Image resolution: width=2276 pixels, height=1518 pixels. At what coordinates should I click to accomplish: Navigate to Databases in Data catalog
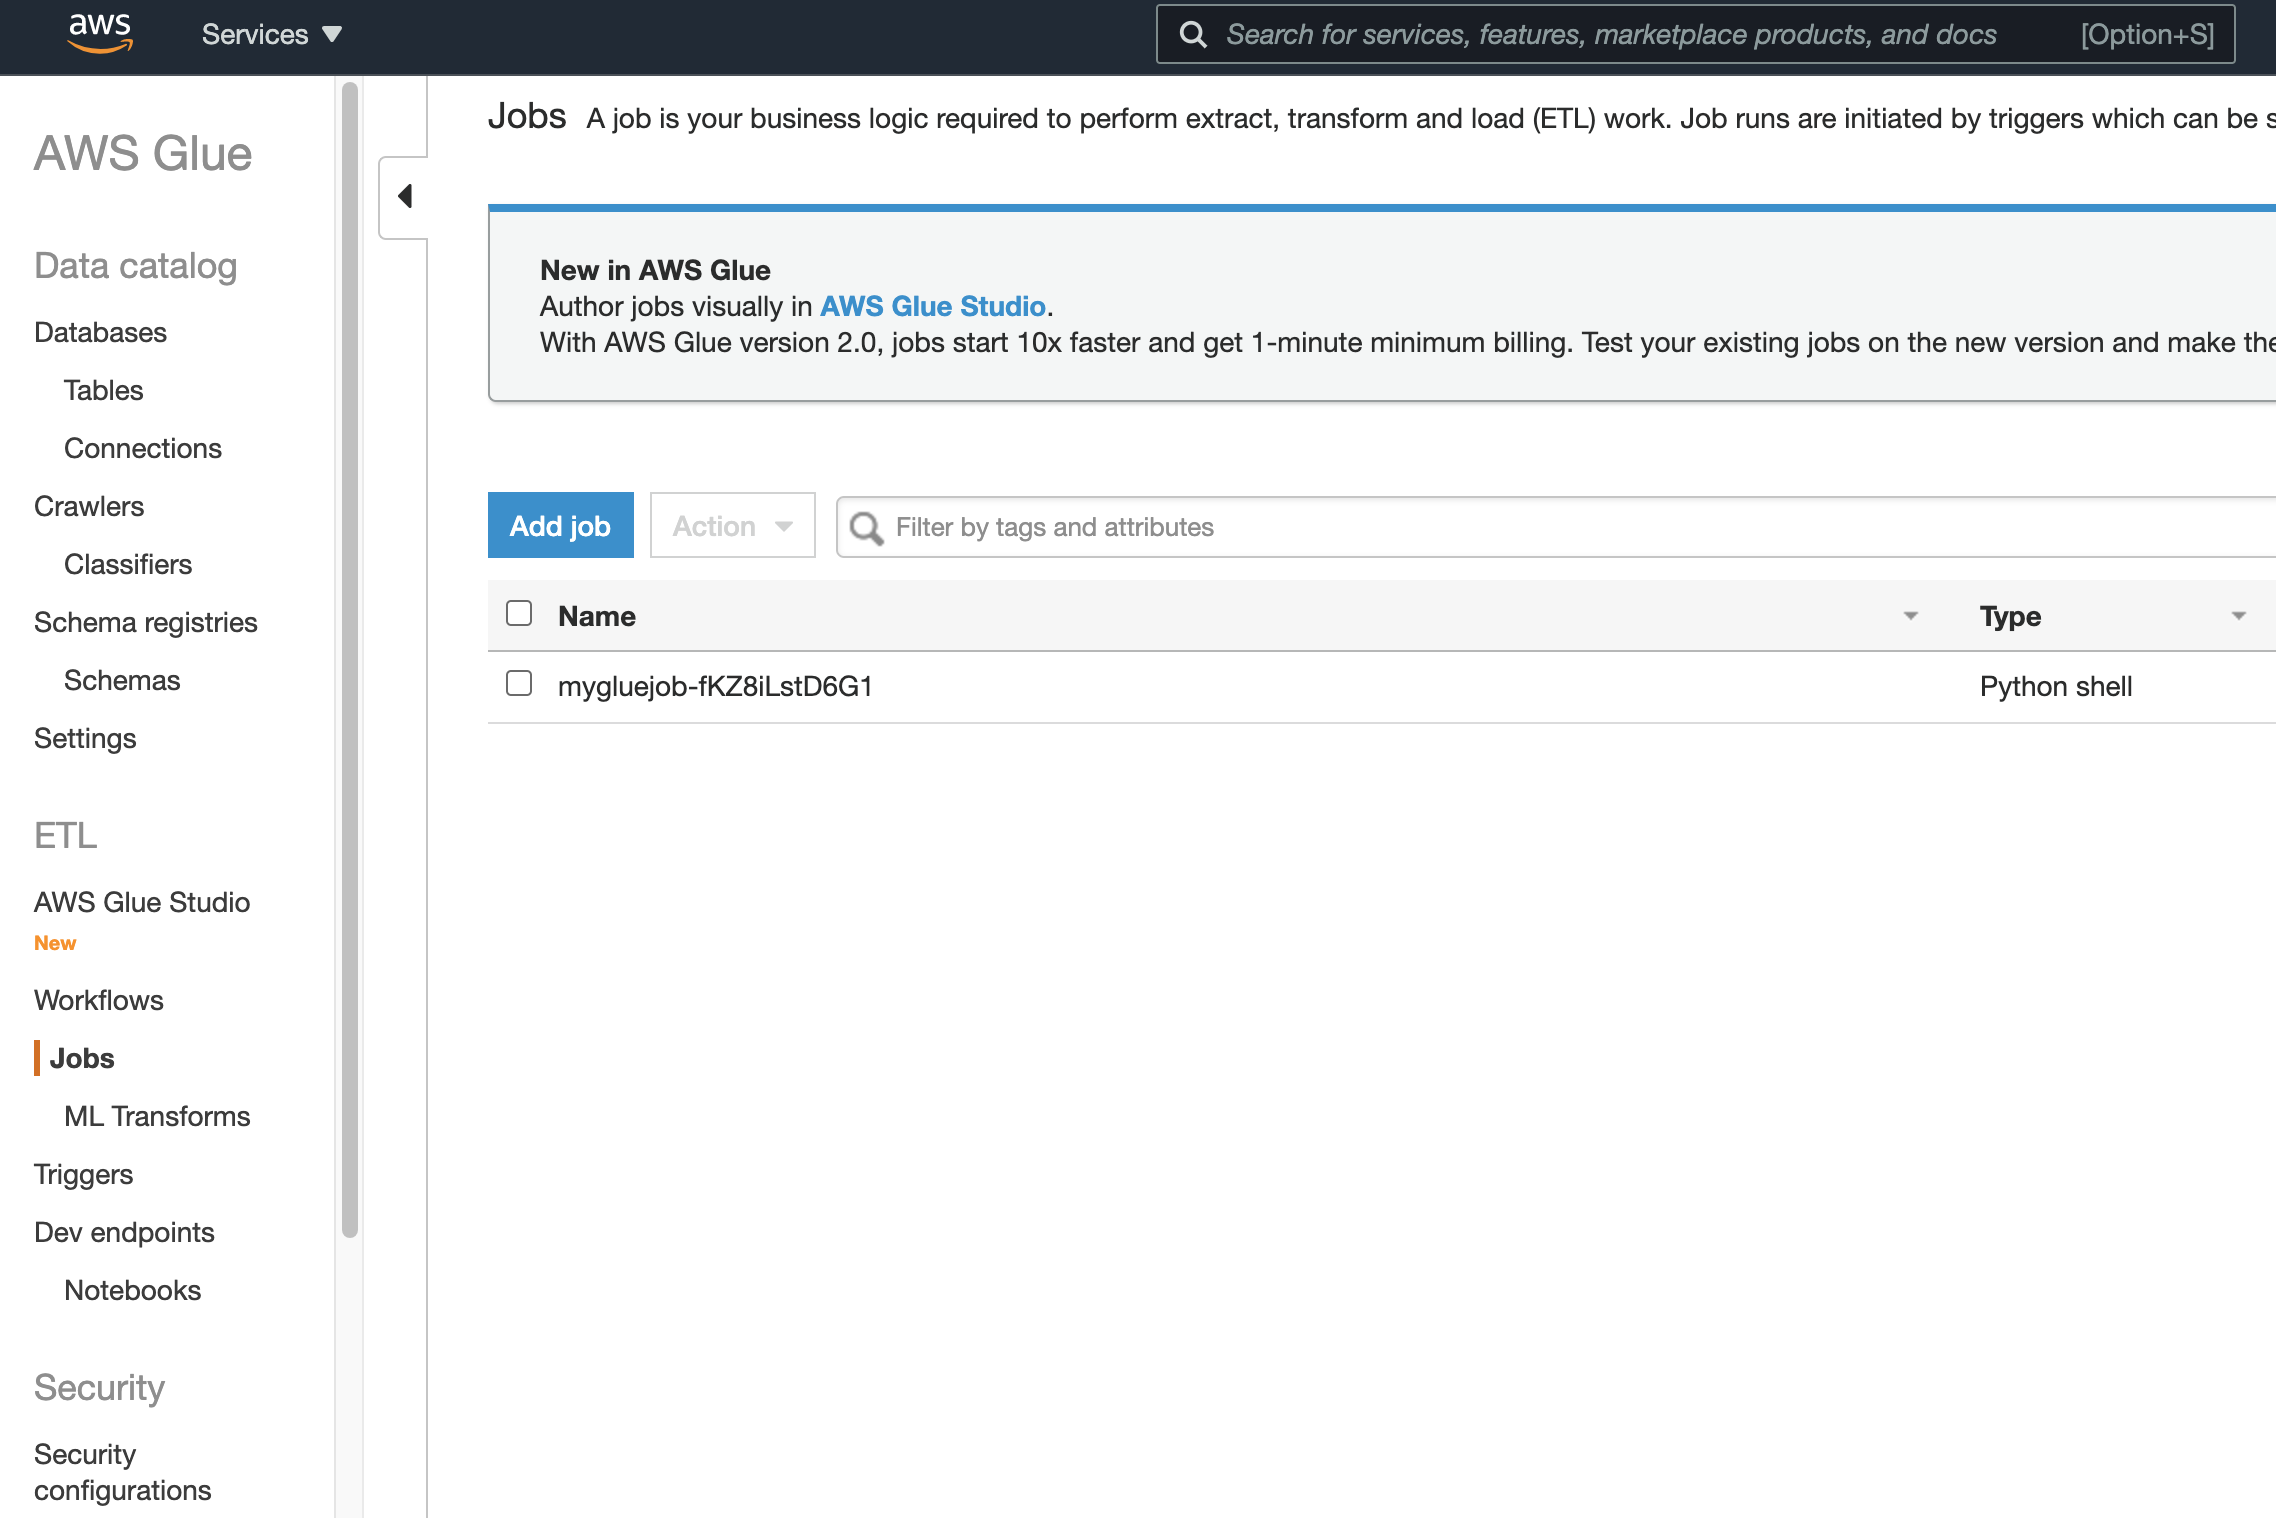point(100,332)
